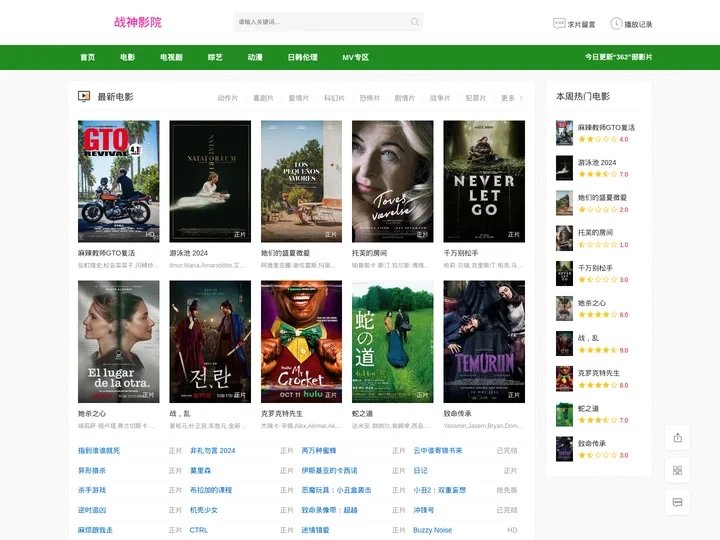Open GTO Revival movie poster
The image size is (720, 540).
(118, 181)
